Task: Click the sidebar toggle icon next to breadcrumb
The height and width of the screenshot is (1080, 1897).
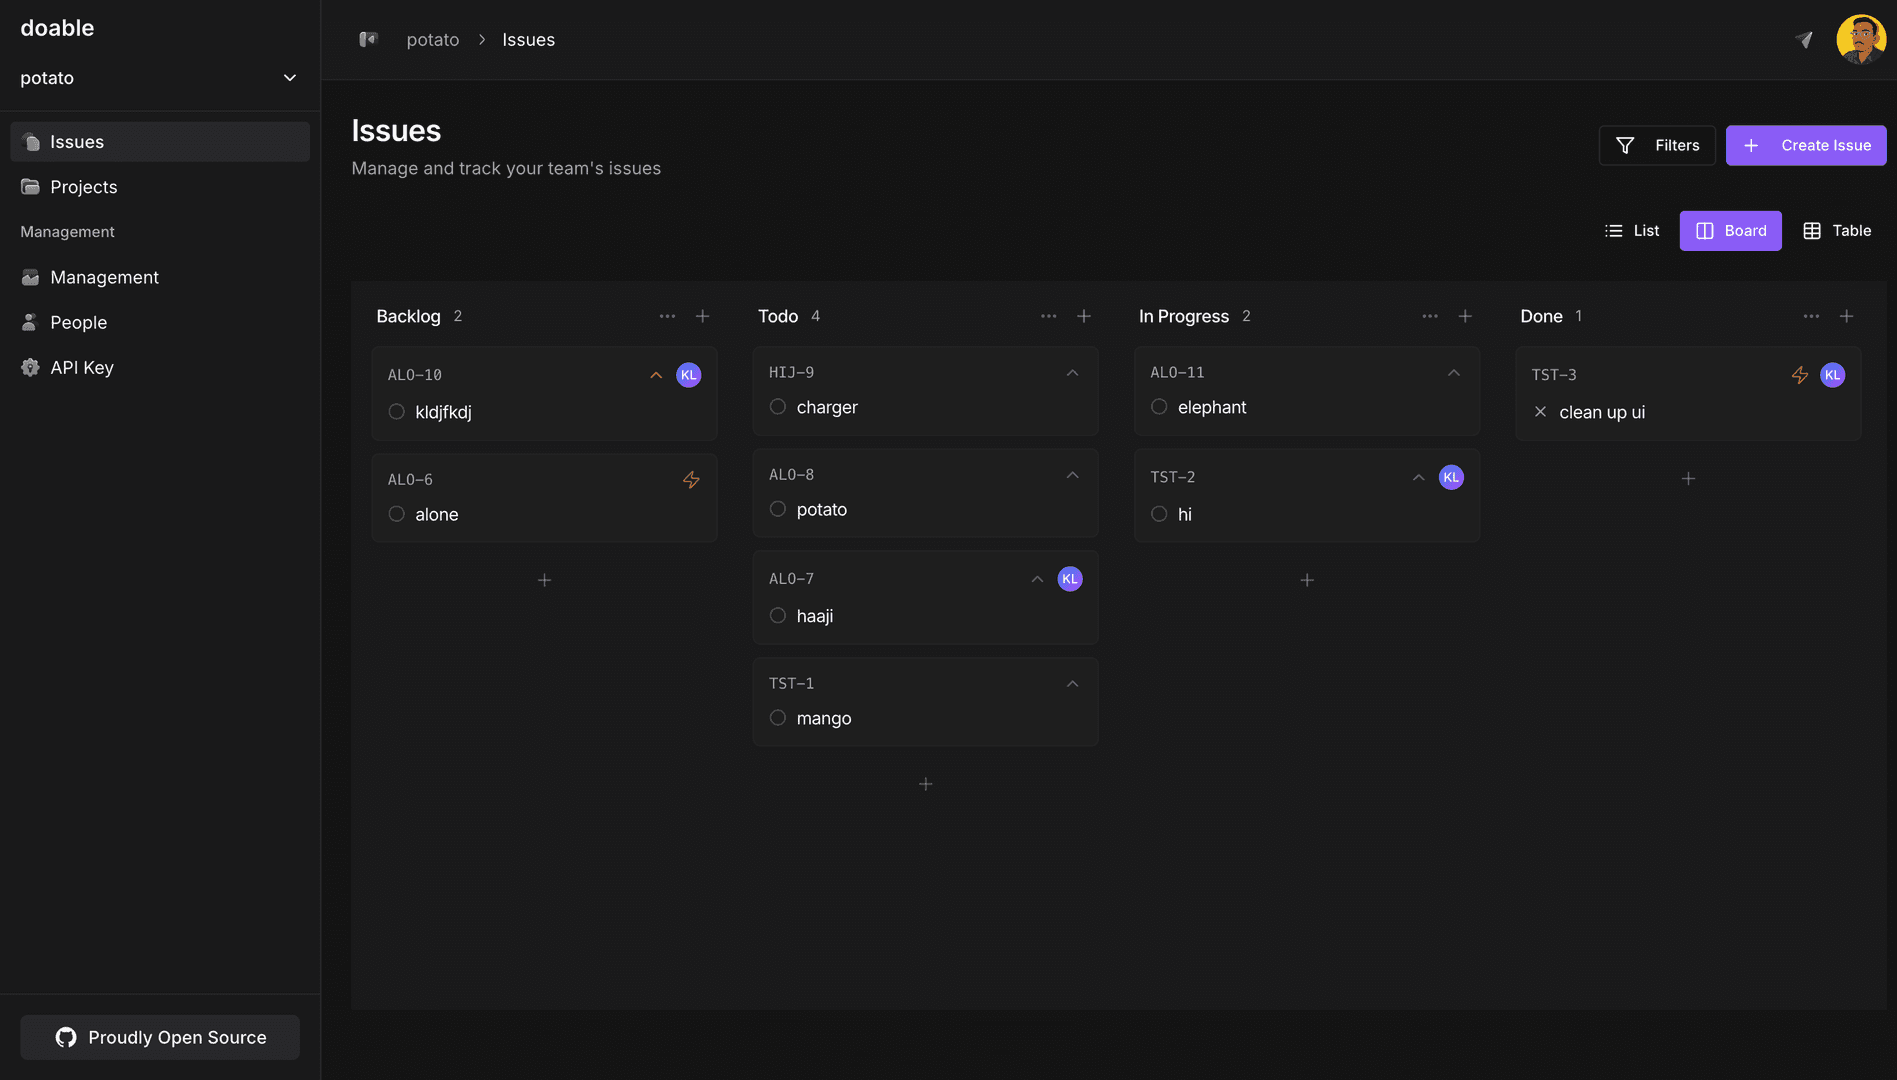Action: [x=368, y=39]
